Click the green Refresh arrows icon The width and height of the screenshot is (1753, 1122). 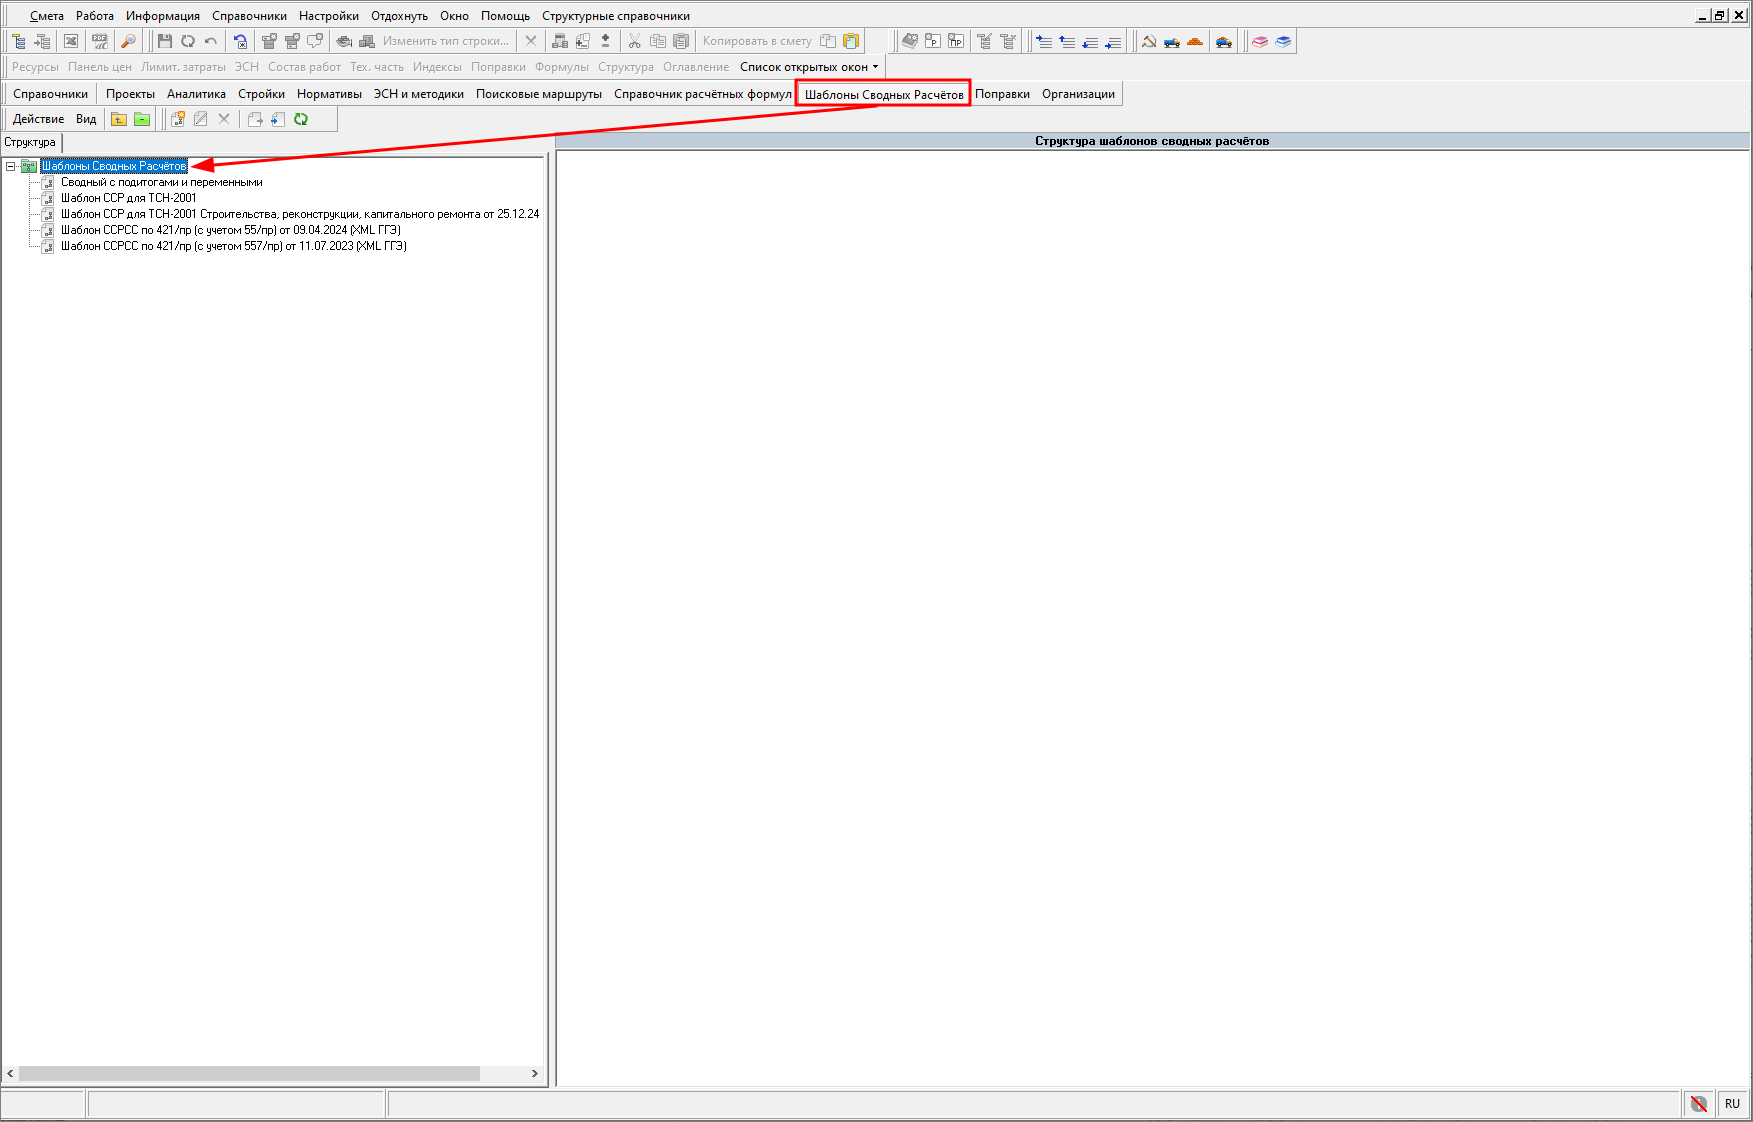tap(301, 119)
